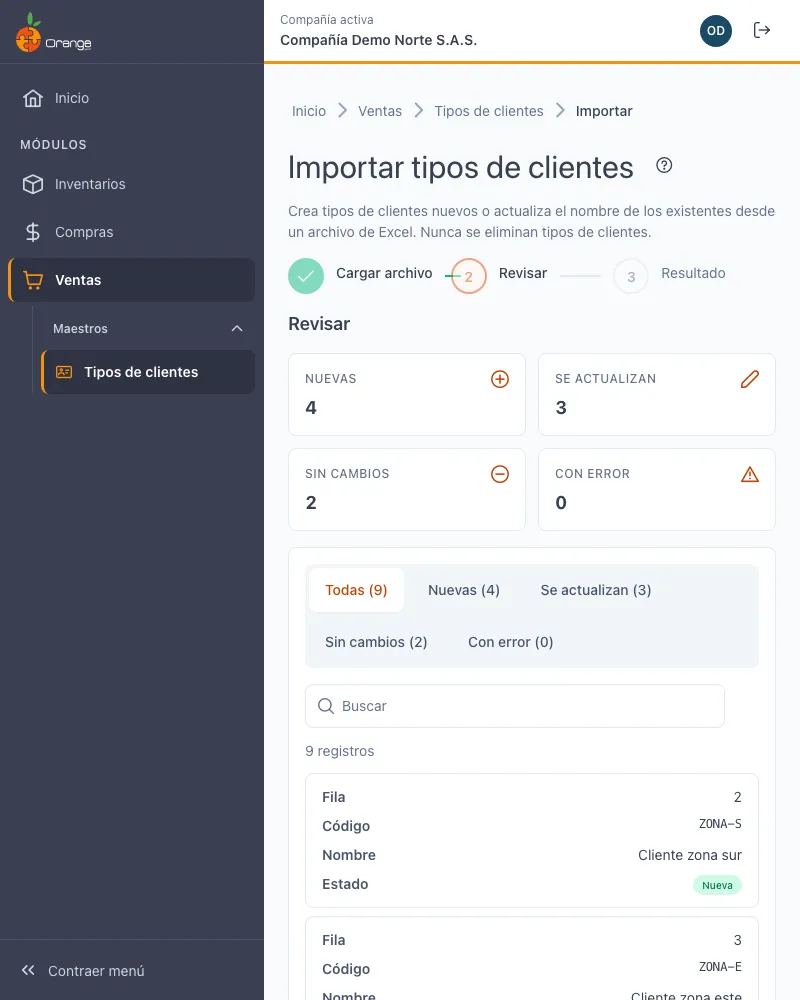Click Se actualizan card count 3
Image resolution: width=800 pixels, height=1000 pixels.
click(x=561, y=408)
